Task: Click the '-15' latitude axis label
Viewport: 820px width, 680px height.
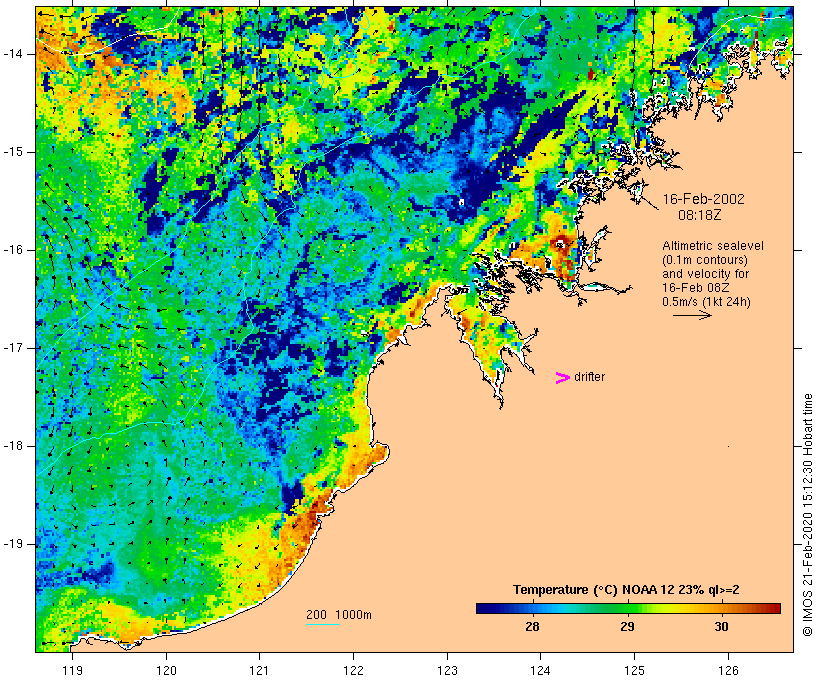Action: click(x=12, y=152)
